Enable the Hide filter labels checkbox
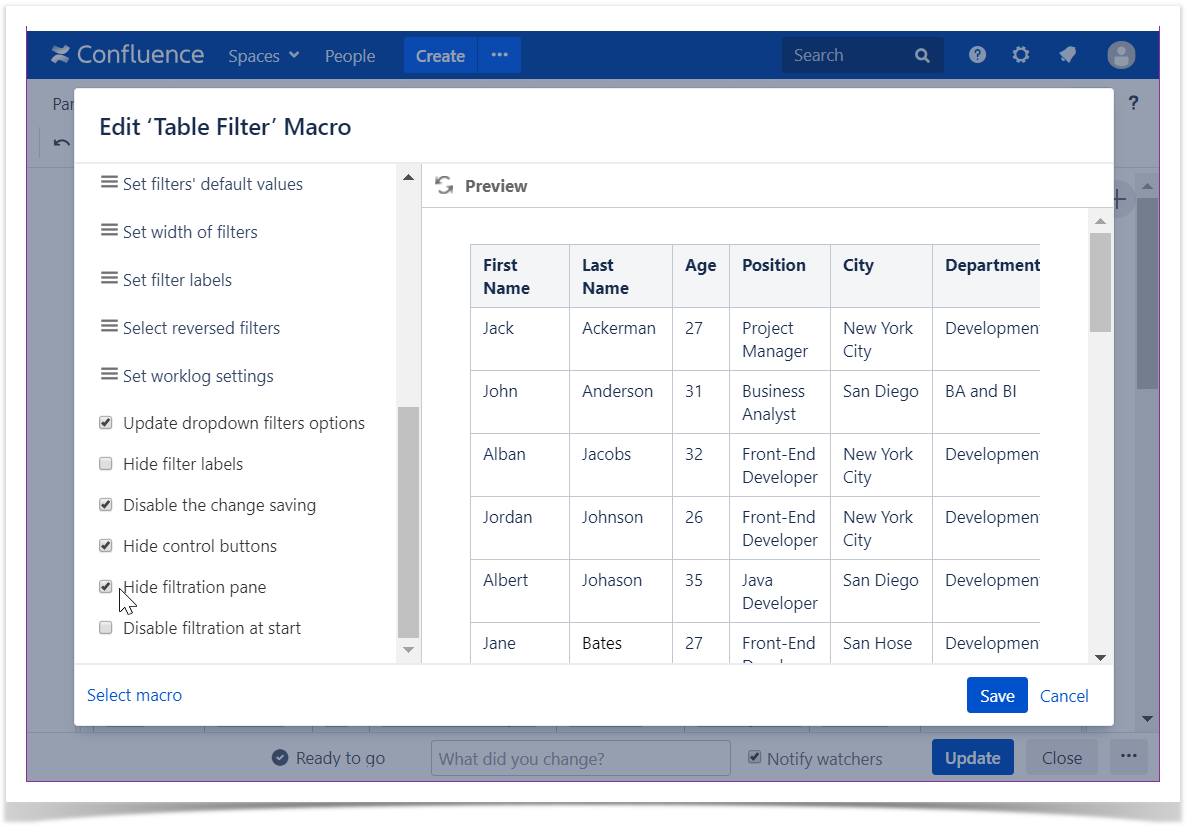This screenshot has width=1194, height=831. 106,464
